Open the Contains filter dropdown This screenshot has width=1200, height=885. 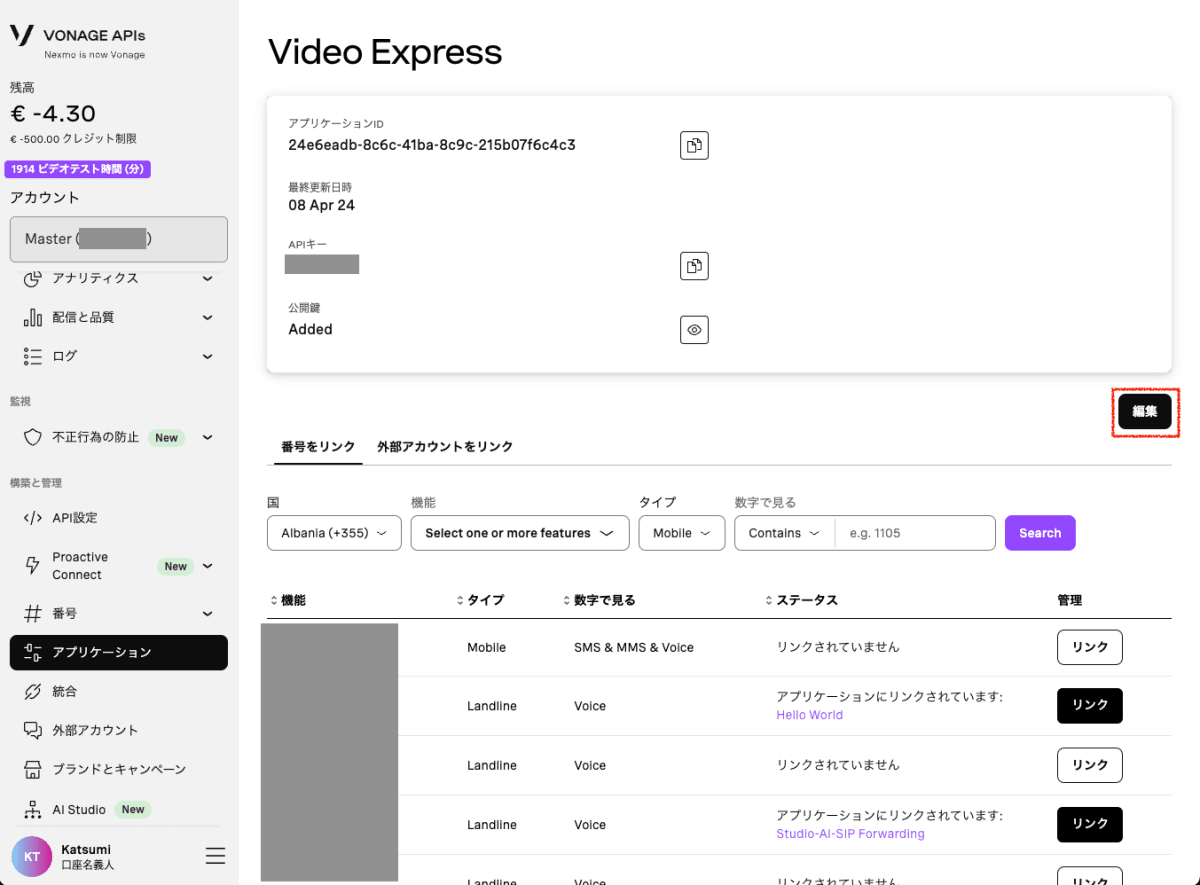[x=785, y=533]
